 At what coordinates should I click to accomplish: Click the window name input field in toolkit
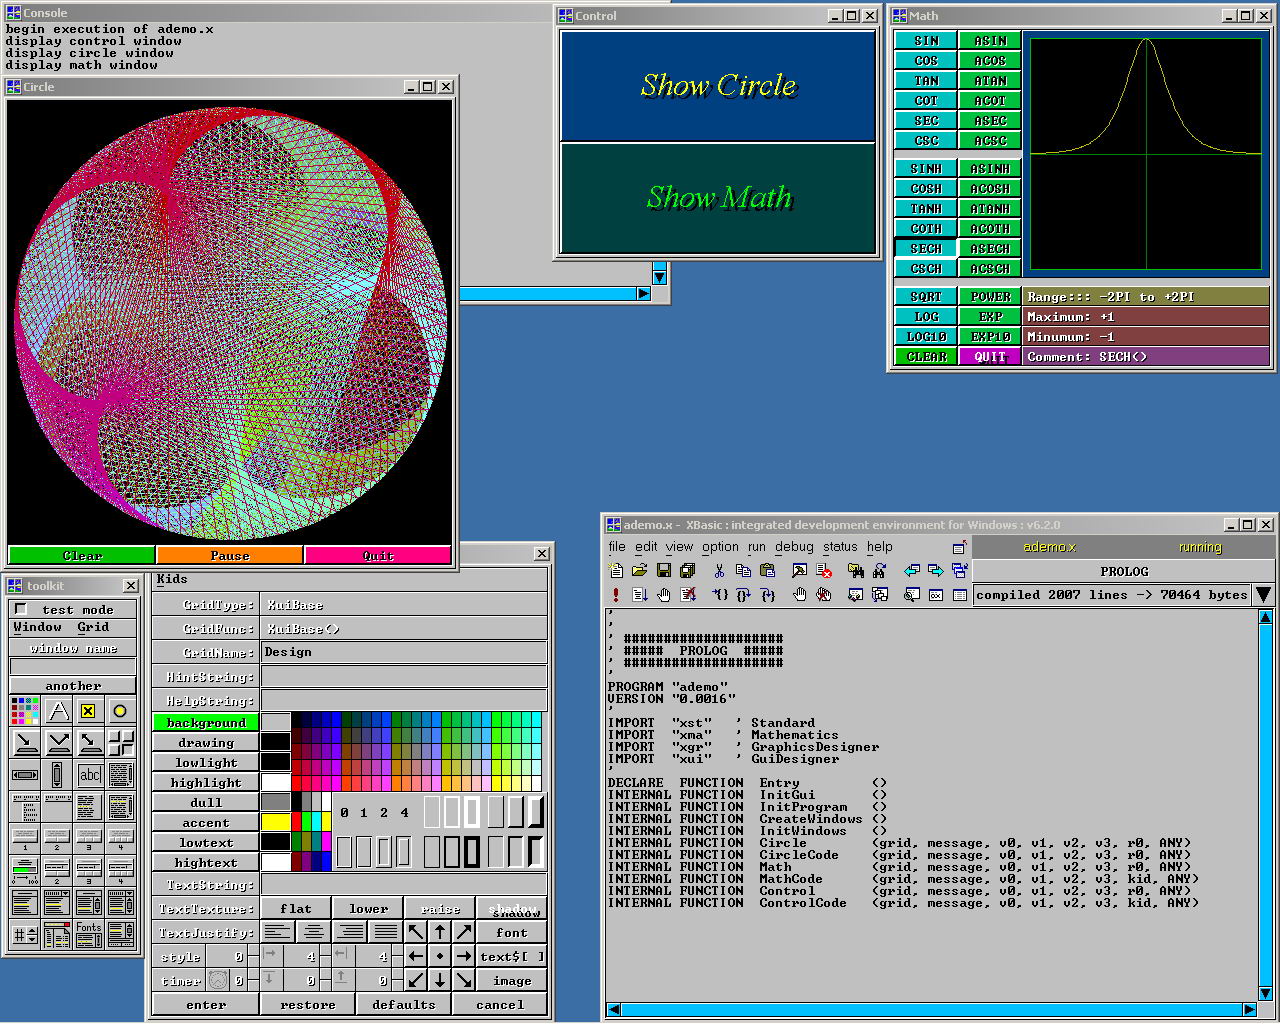coord(73,667)
